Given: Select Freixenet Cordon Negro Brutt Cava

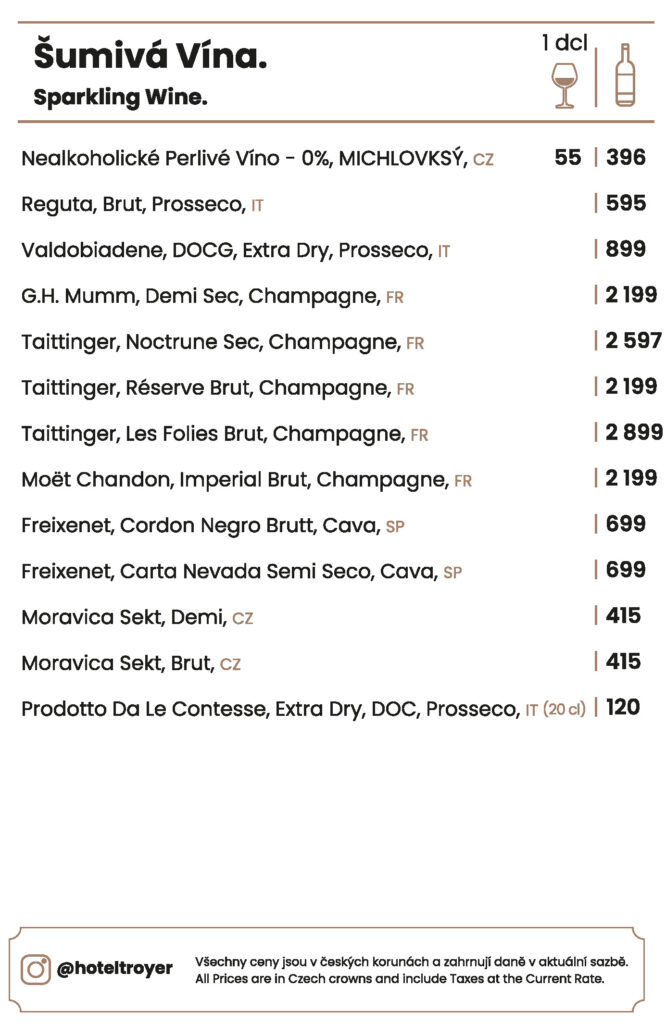Looking at the screenshot, I should coord(213,526).
